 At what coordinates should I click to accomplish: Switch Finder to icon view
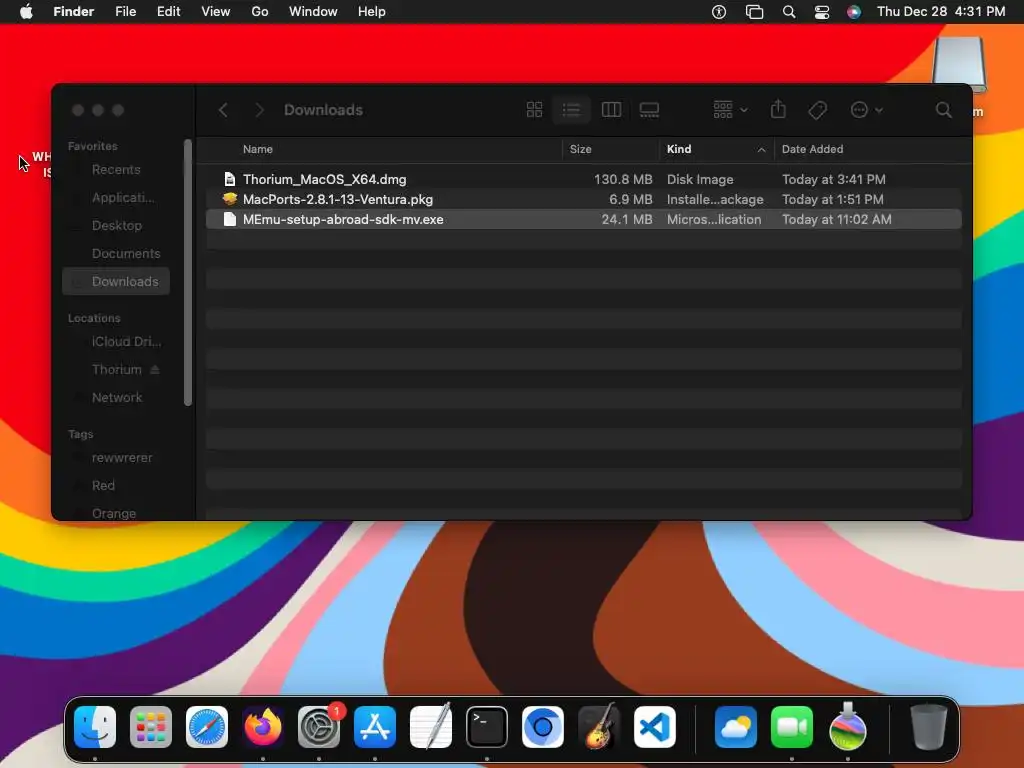tap(534, 110)
